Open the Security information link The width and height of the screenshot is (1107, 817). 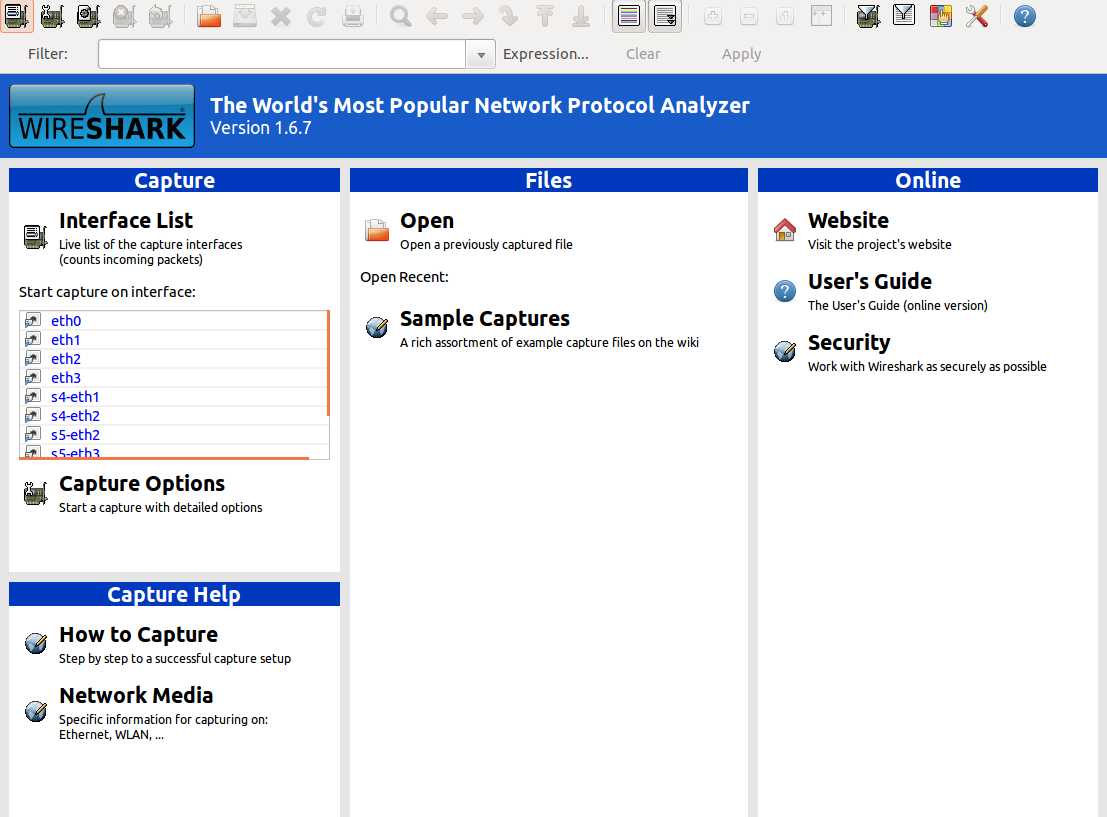[x=849, y=342]
